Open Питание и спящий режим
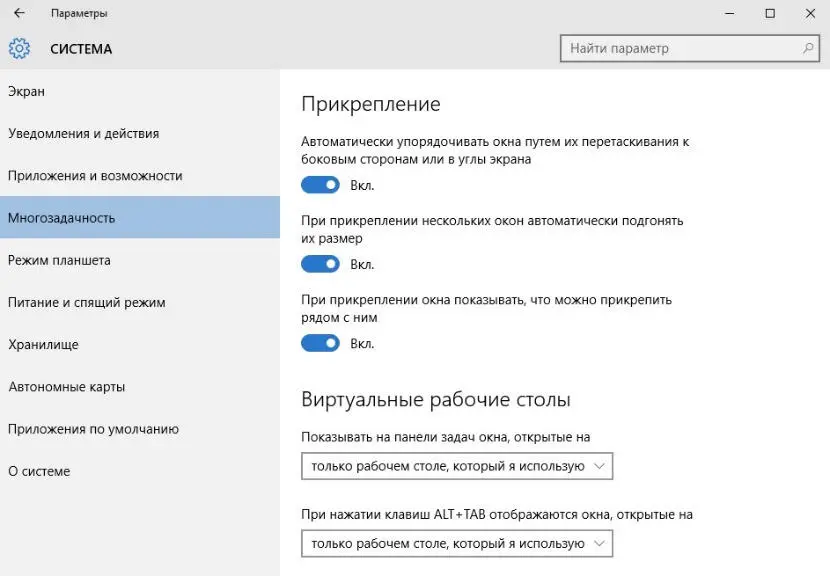The height and width of the screenshot is (576, 830). 140,302
